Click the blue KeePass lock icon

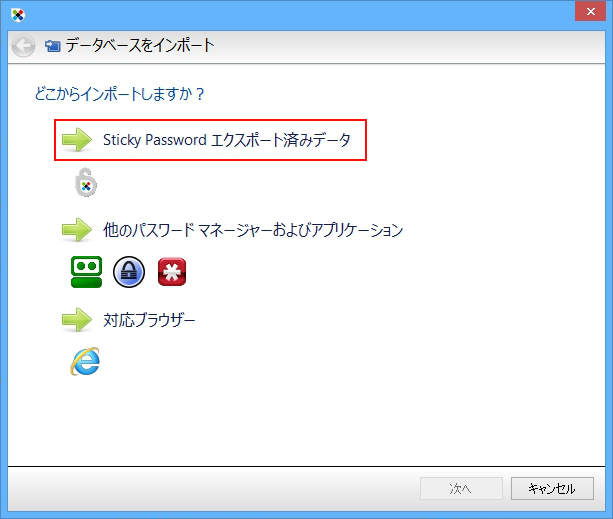pyautogui.click(x=129, y=272)
